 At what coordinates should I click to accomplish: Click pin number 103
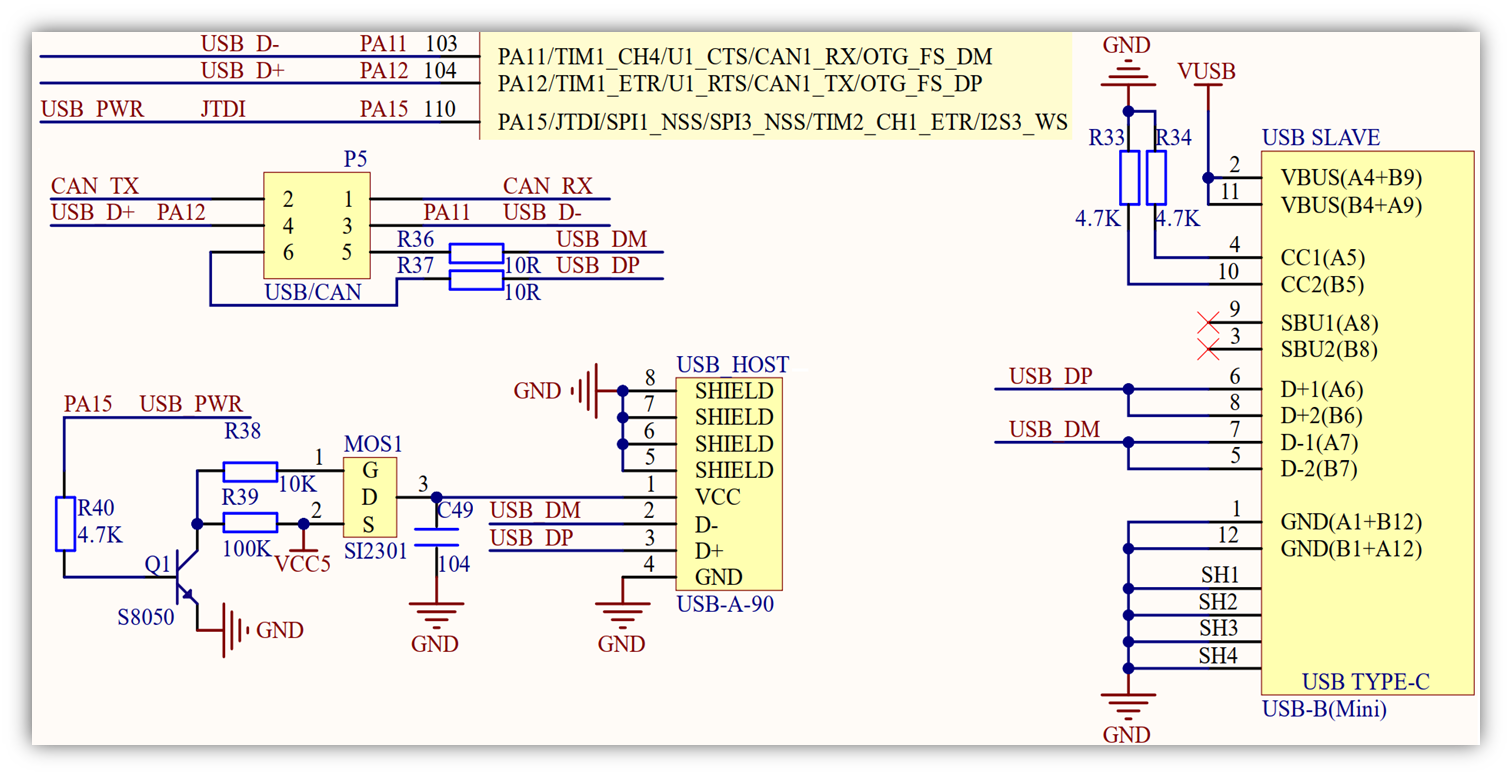[441, 44]
